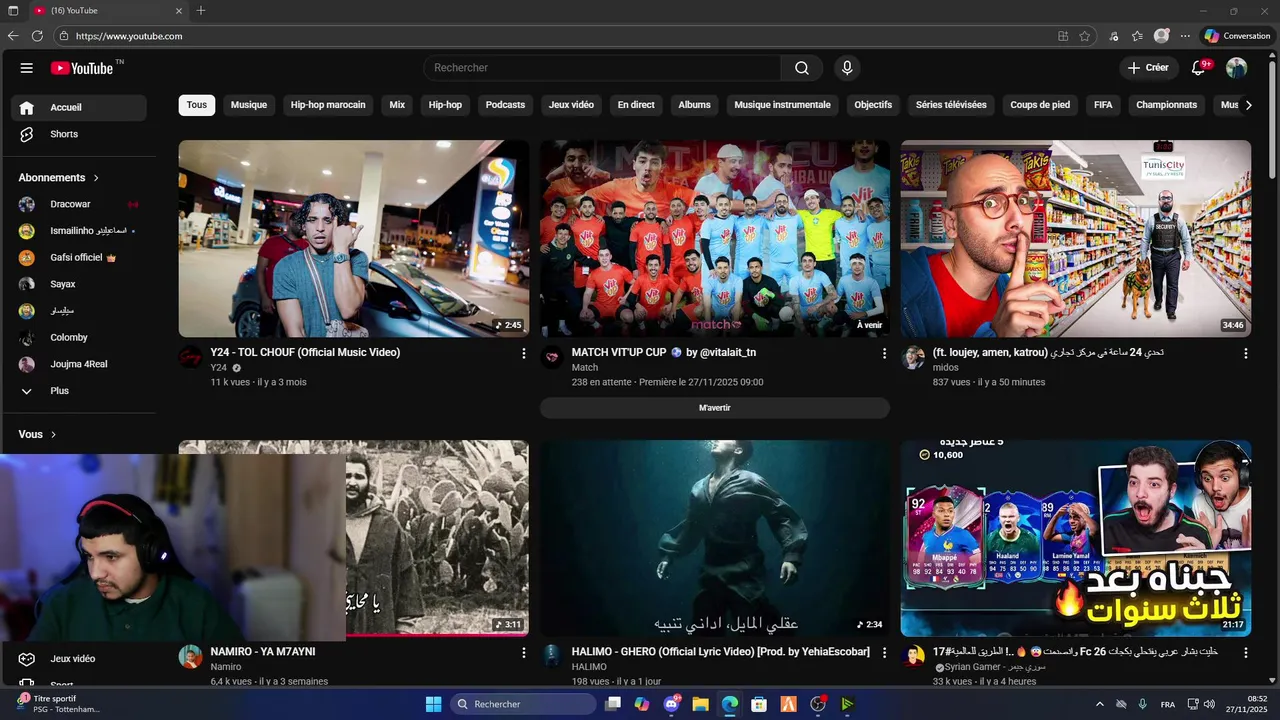The height and width of the screenshot is (720, 1280).
Task: Select the En direct filter chip
Action: (x=636, y=105)
